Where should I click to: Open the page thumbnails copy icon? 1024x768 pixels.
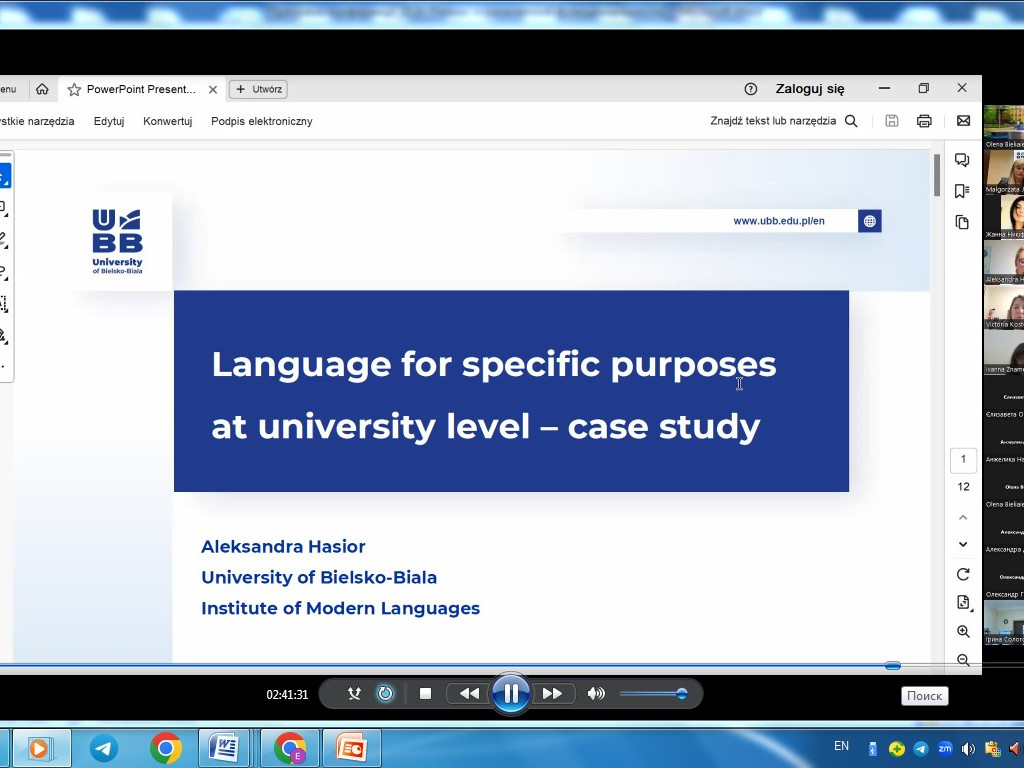point(962,222)
